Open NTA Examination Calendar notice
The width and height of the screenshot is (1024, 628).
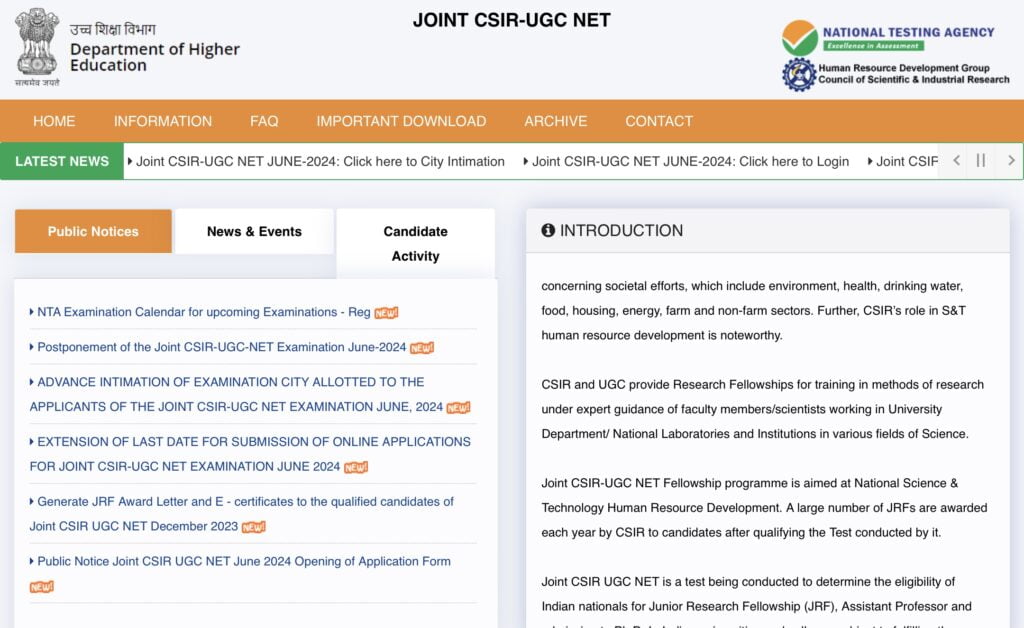[x=203, y=312]
